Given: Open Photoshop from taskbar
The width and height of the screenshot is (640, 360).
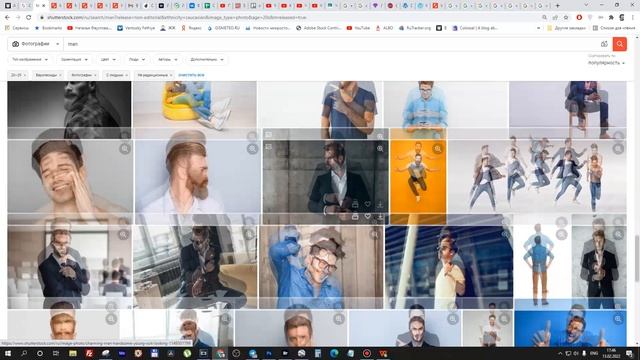Looking at the screenshot, I should 269,353.
